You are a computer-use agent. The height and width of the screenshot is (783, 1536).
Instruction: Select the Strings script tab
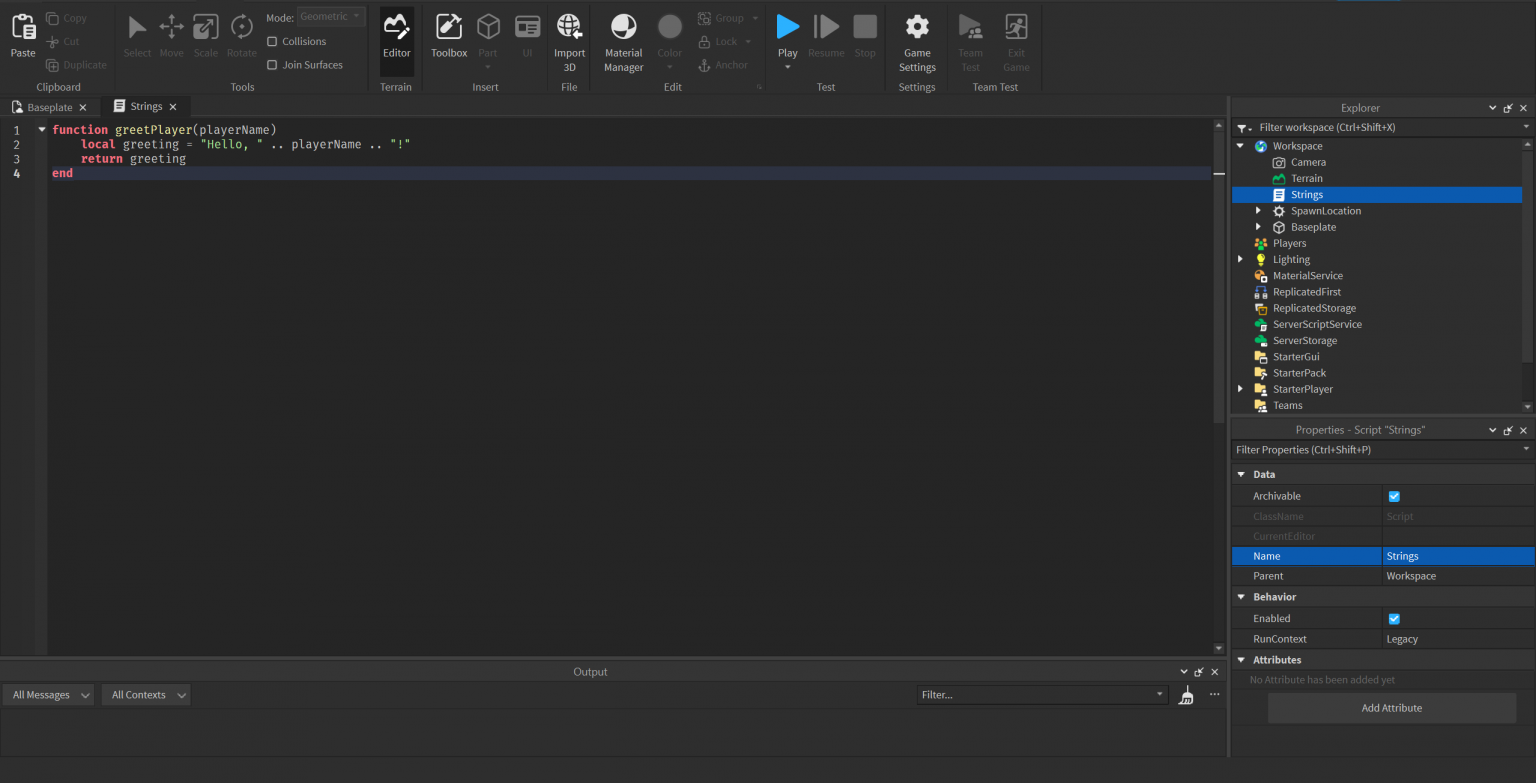point(145,106)
